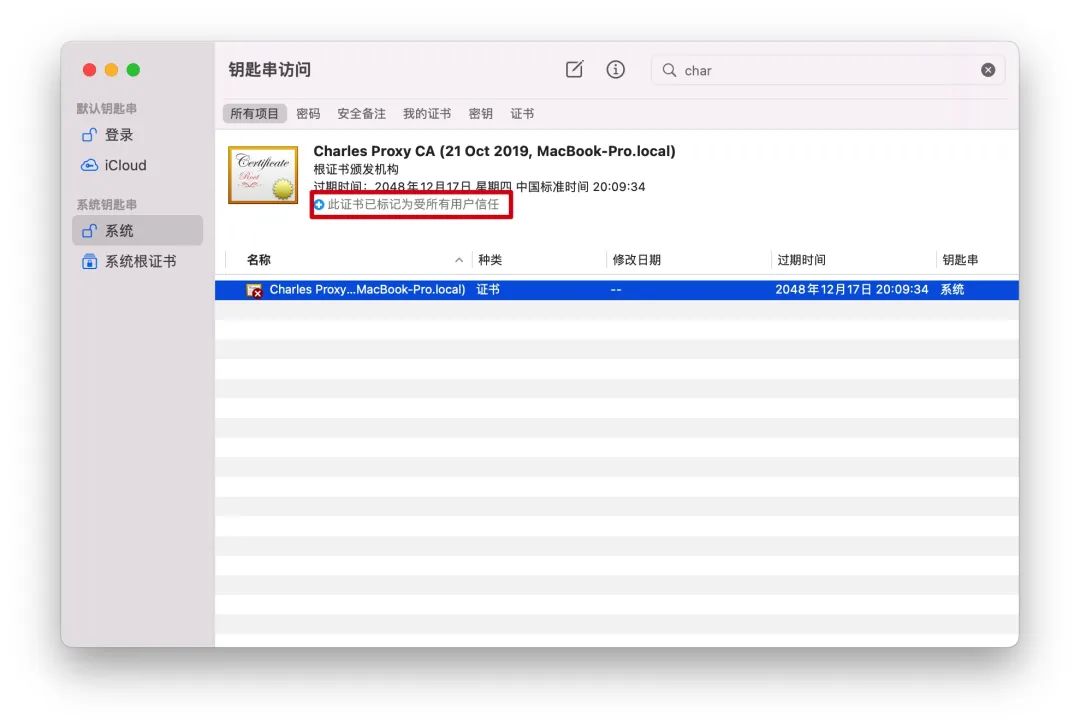Click the root certificate thumbnail image
The height and width of the screenshot is (728, 1080).
(x=263, y=175)
